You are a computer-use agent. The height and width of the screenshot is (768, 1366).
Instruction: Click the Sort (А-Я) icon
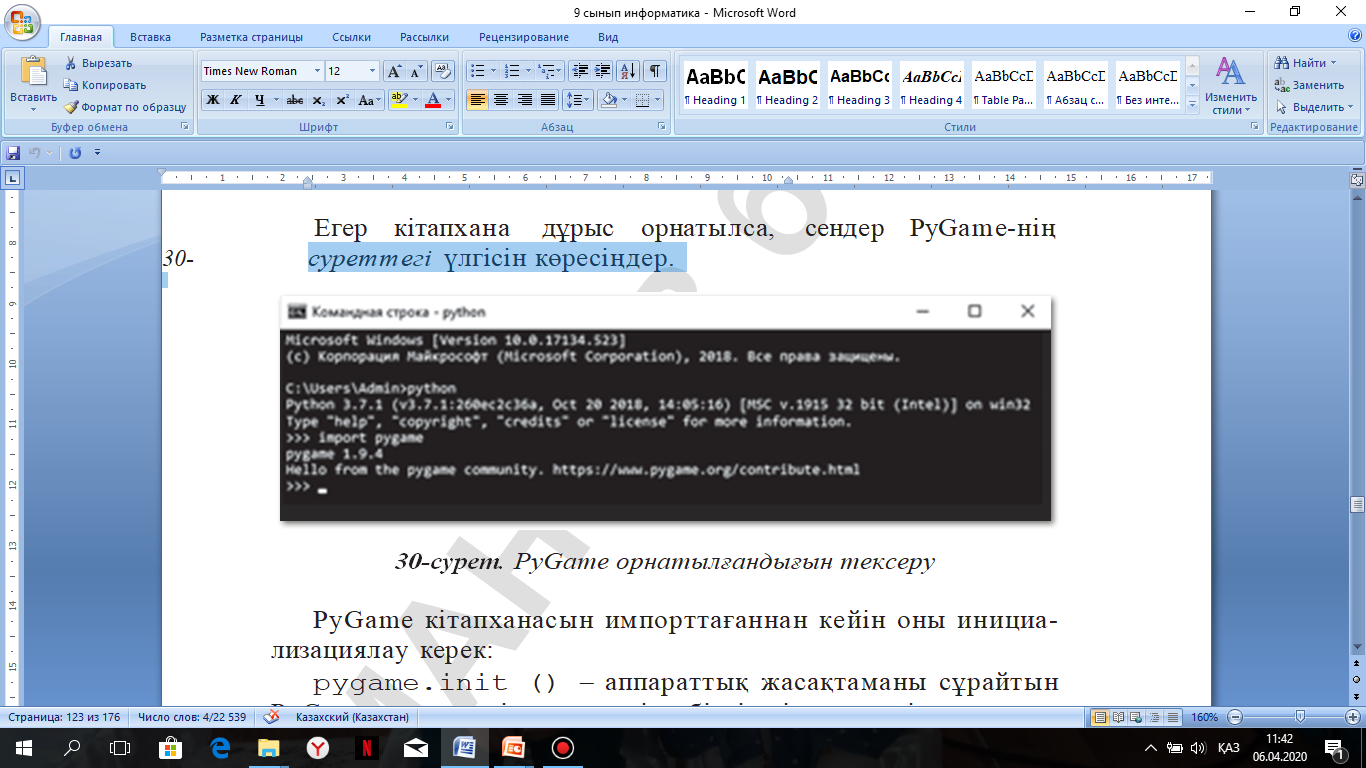tap(628, 71)
